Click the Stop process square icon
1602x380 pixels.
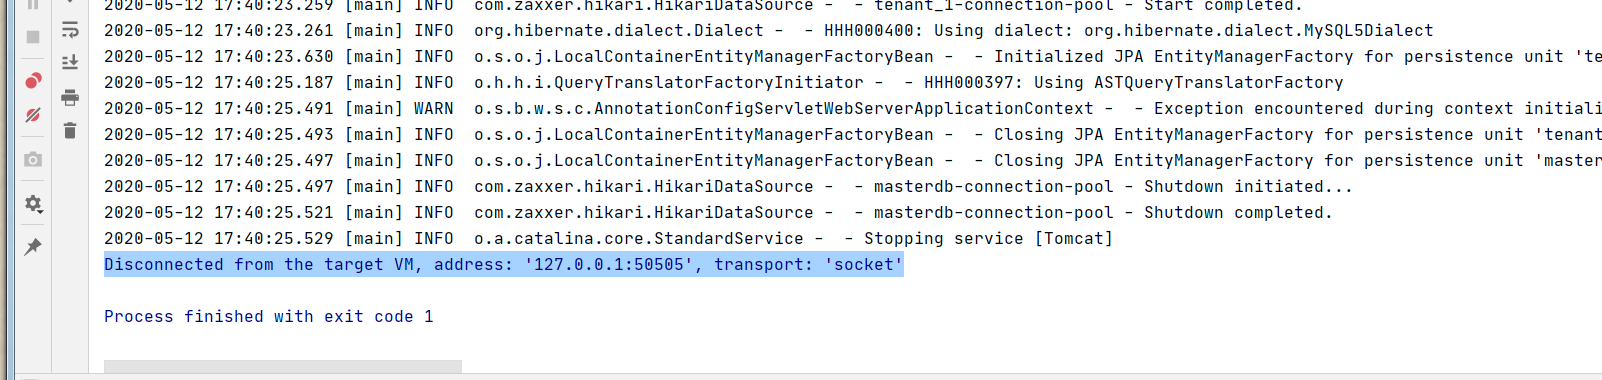pyautogui.click(x=33, y=37)
